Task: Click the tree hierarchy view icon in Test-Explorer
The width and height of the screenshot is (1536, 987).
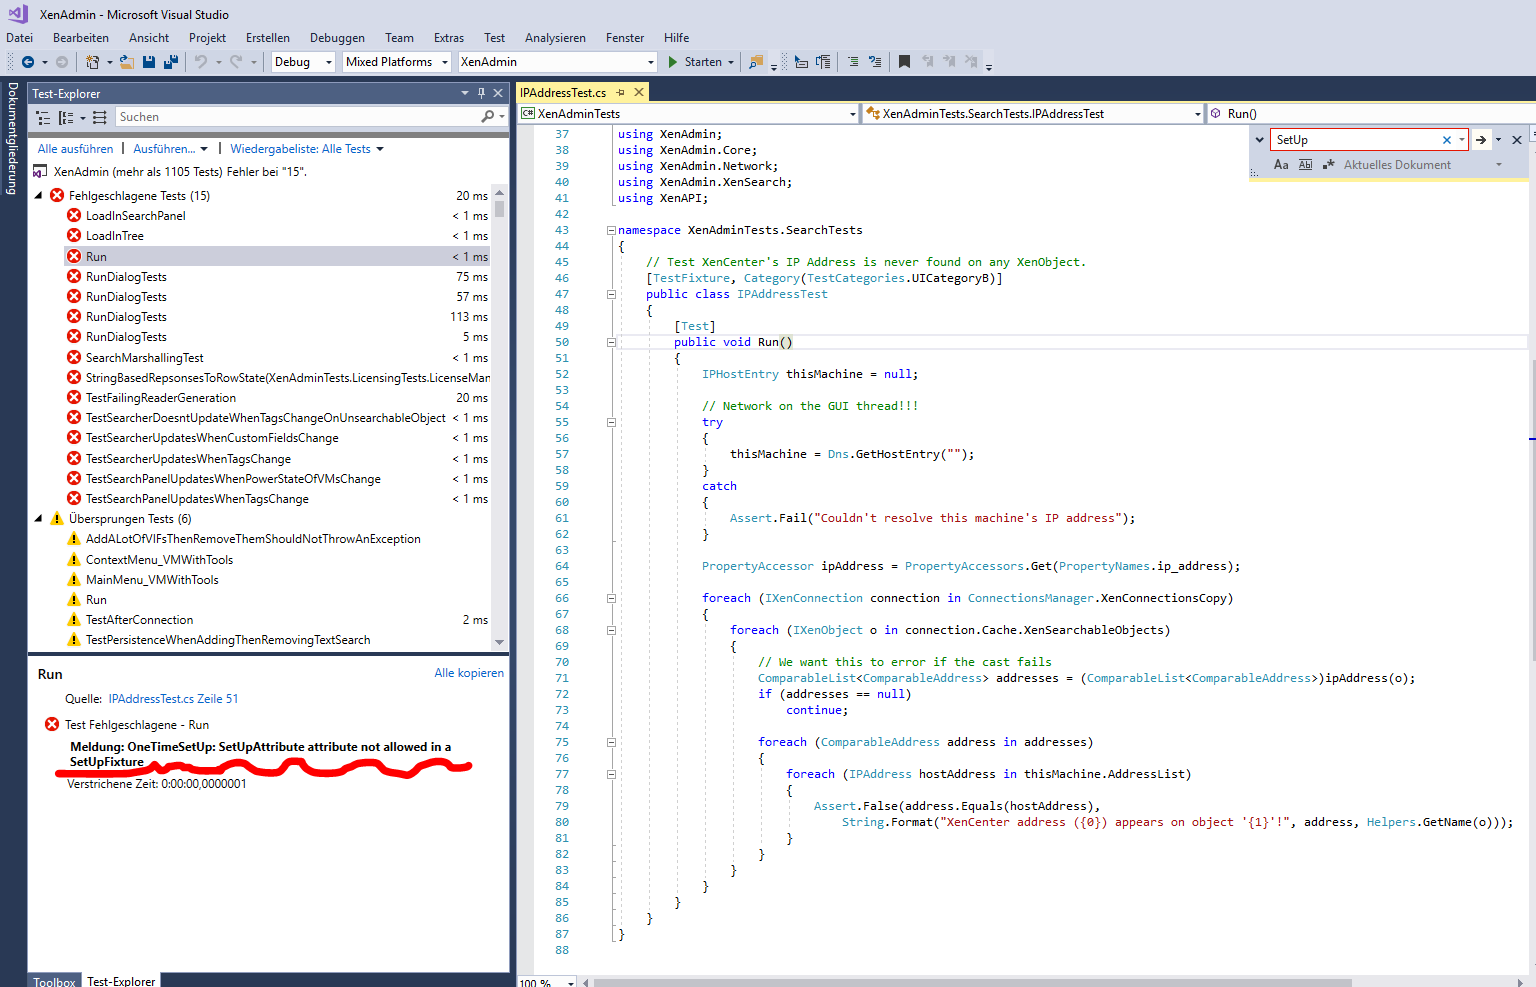Action: click(43, 117)
